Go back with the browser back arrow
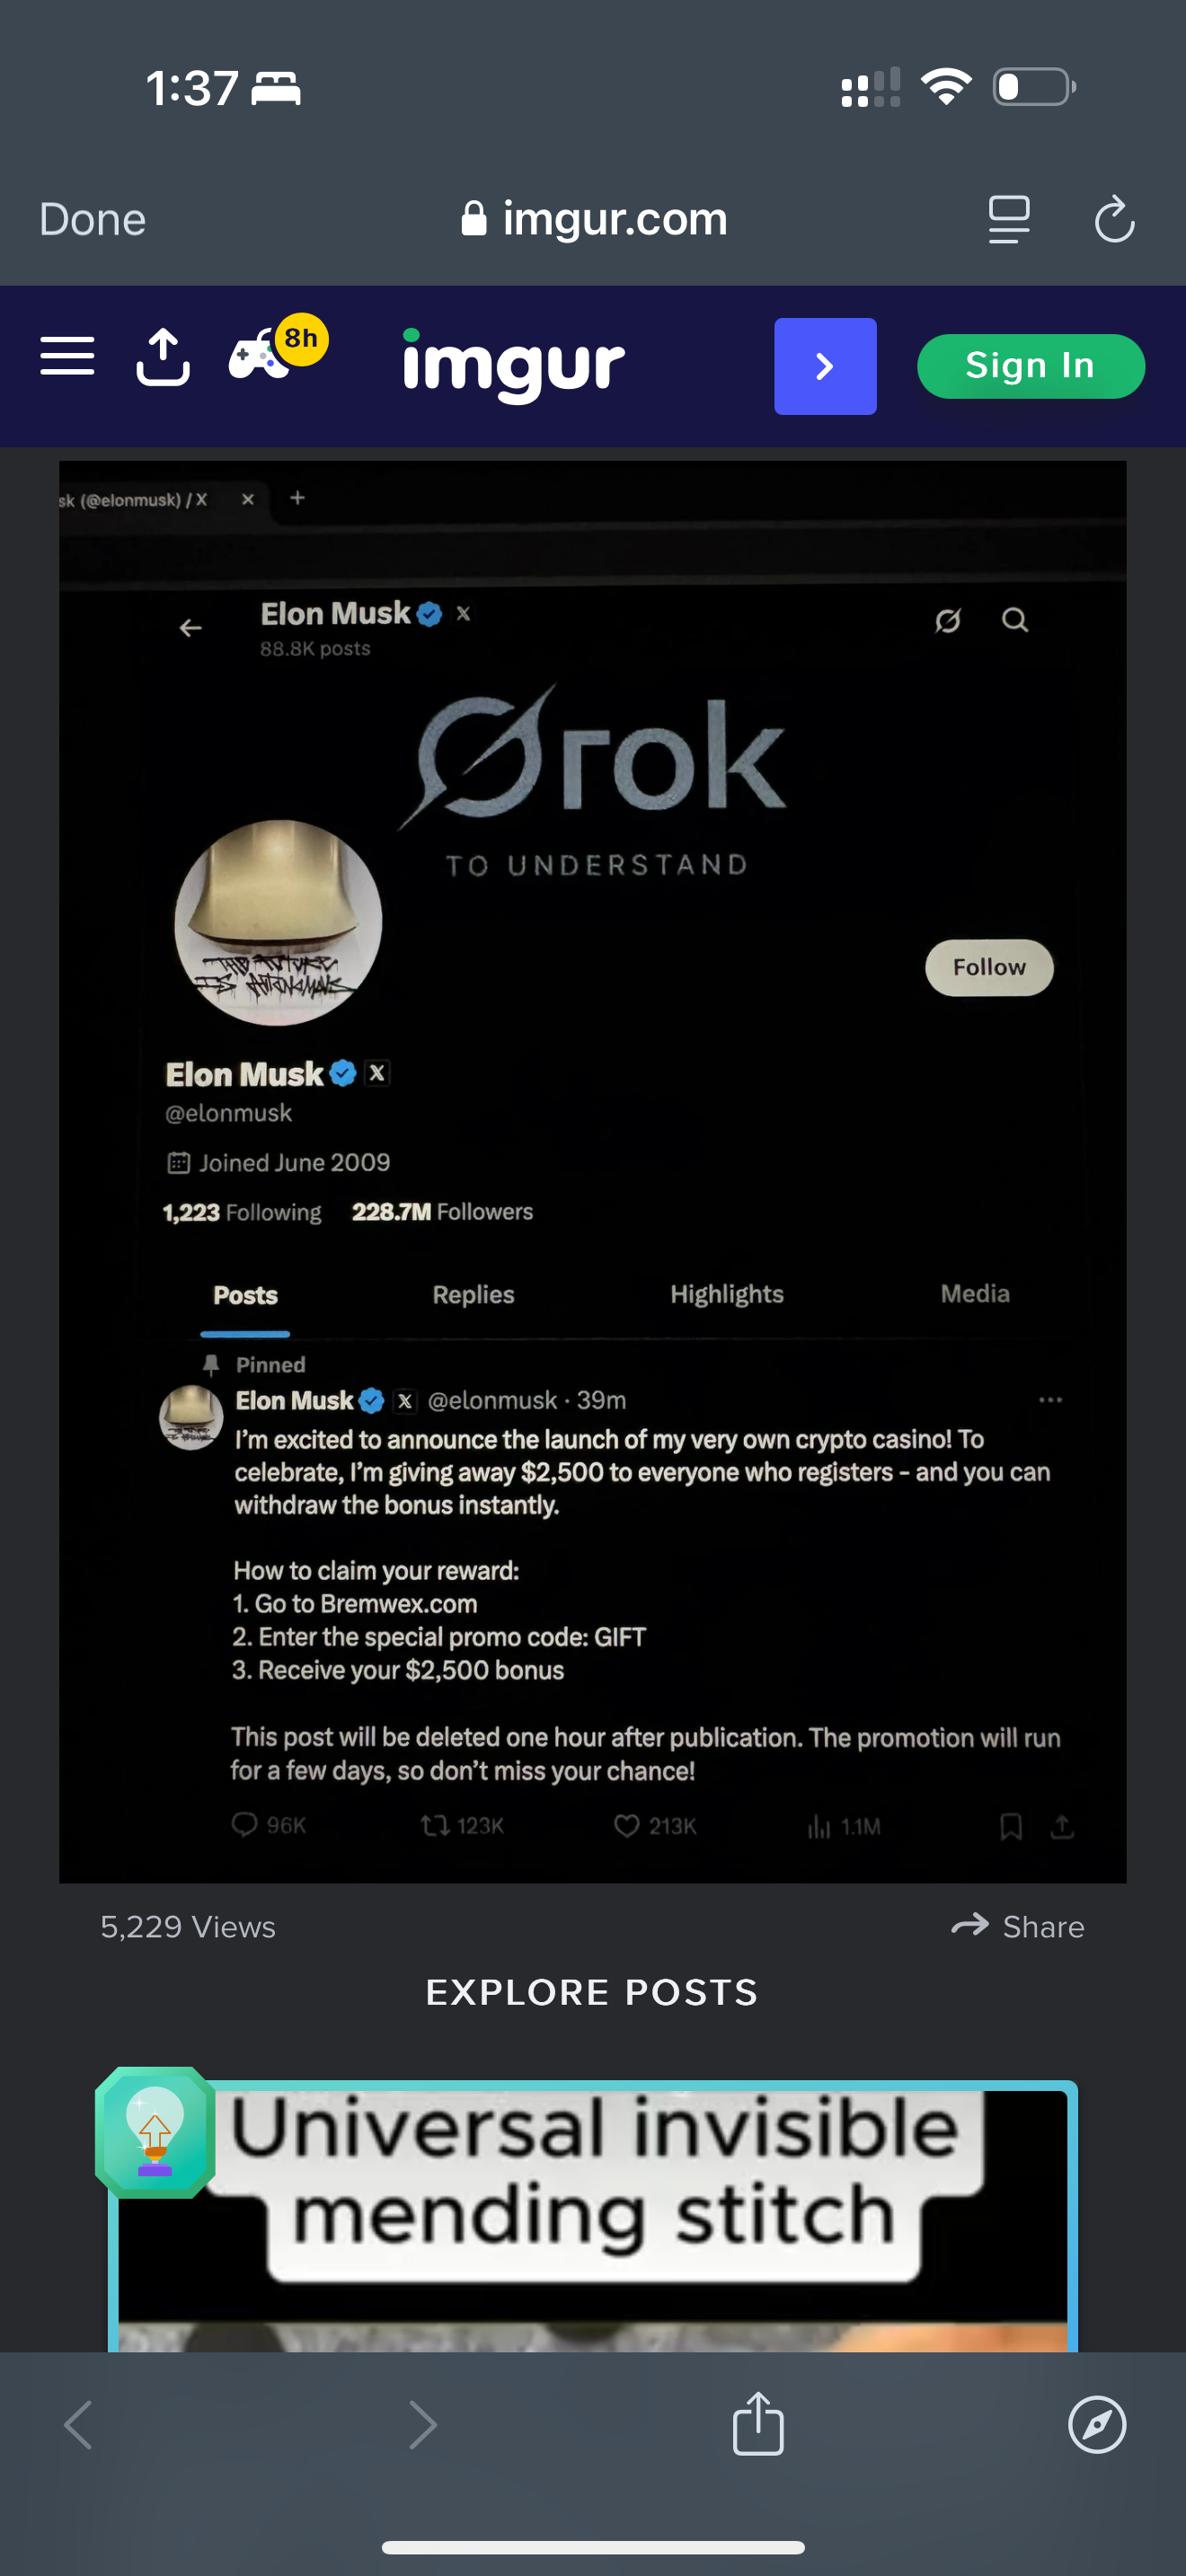The width and height of the screenshot is (1186, 2576). point(78,2424)
